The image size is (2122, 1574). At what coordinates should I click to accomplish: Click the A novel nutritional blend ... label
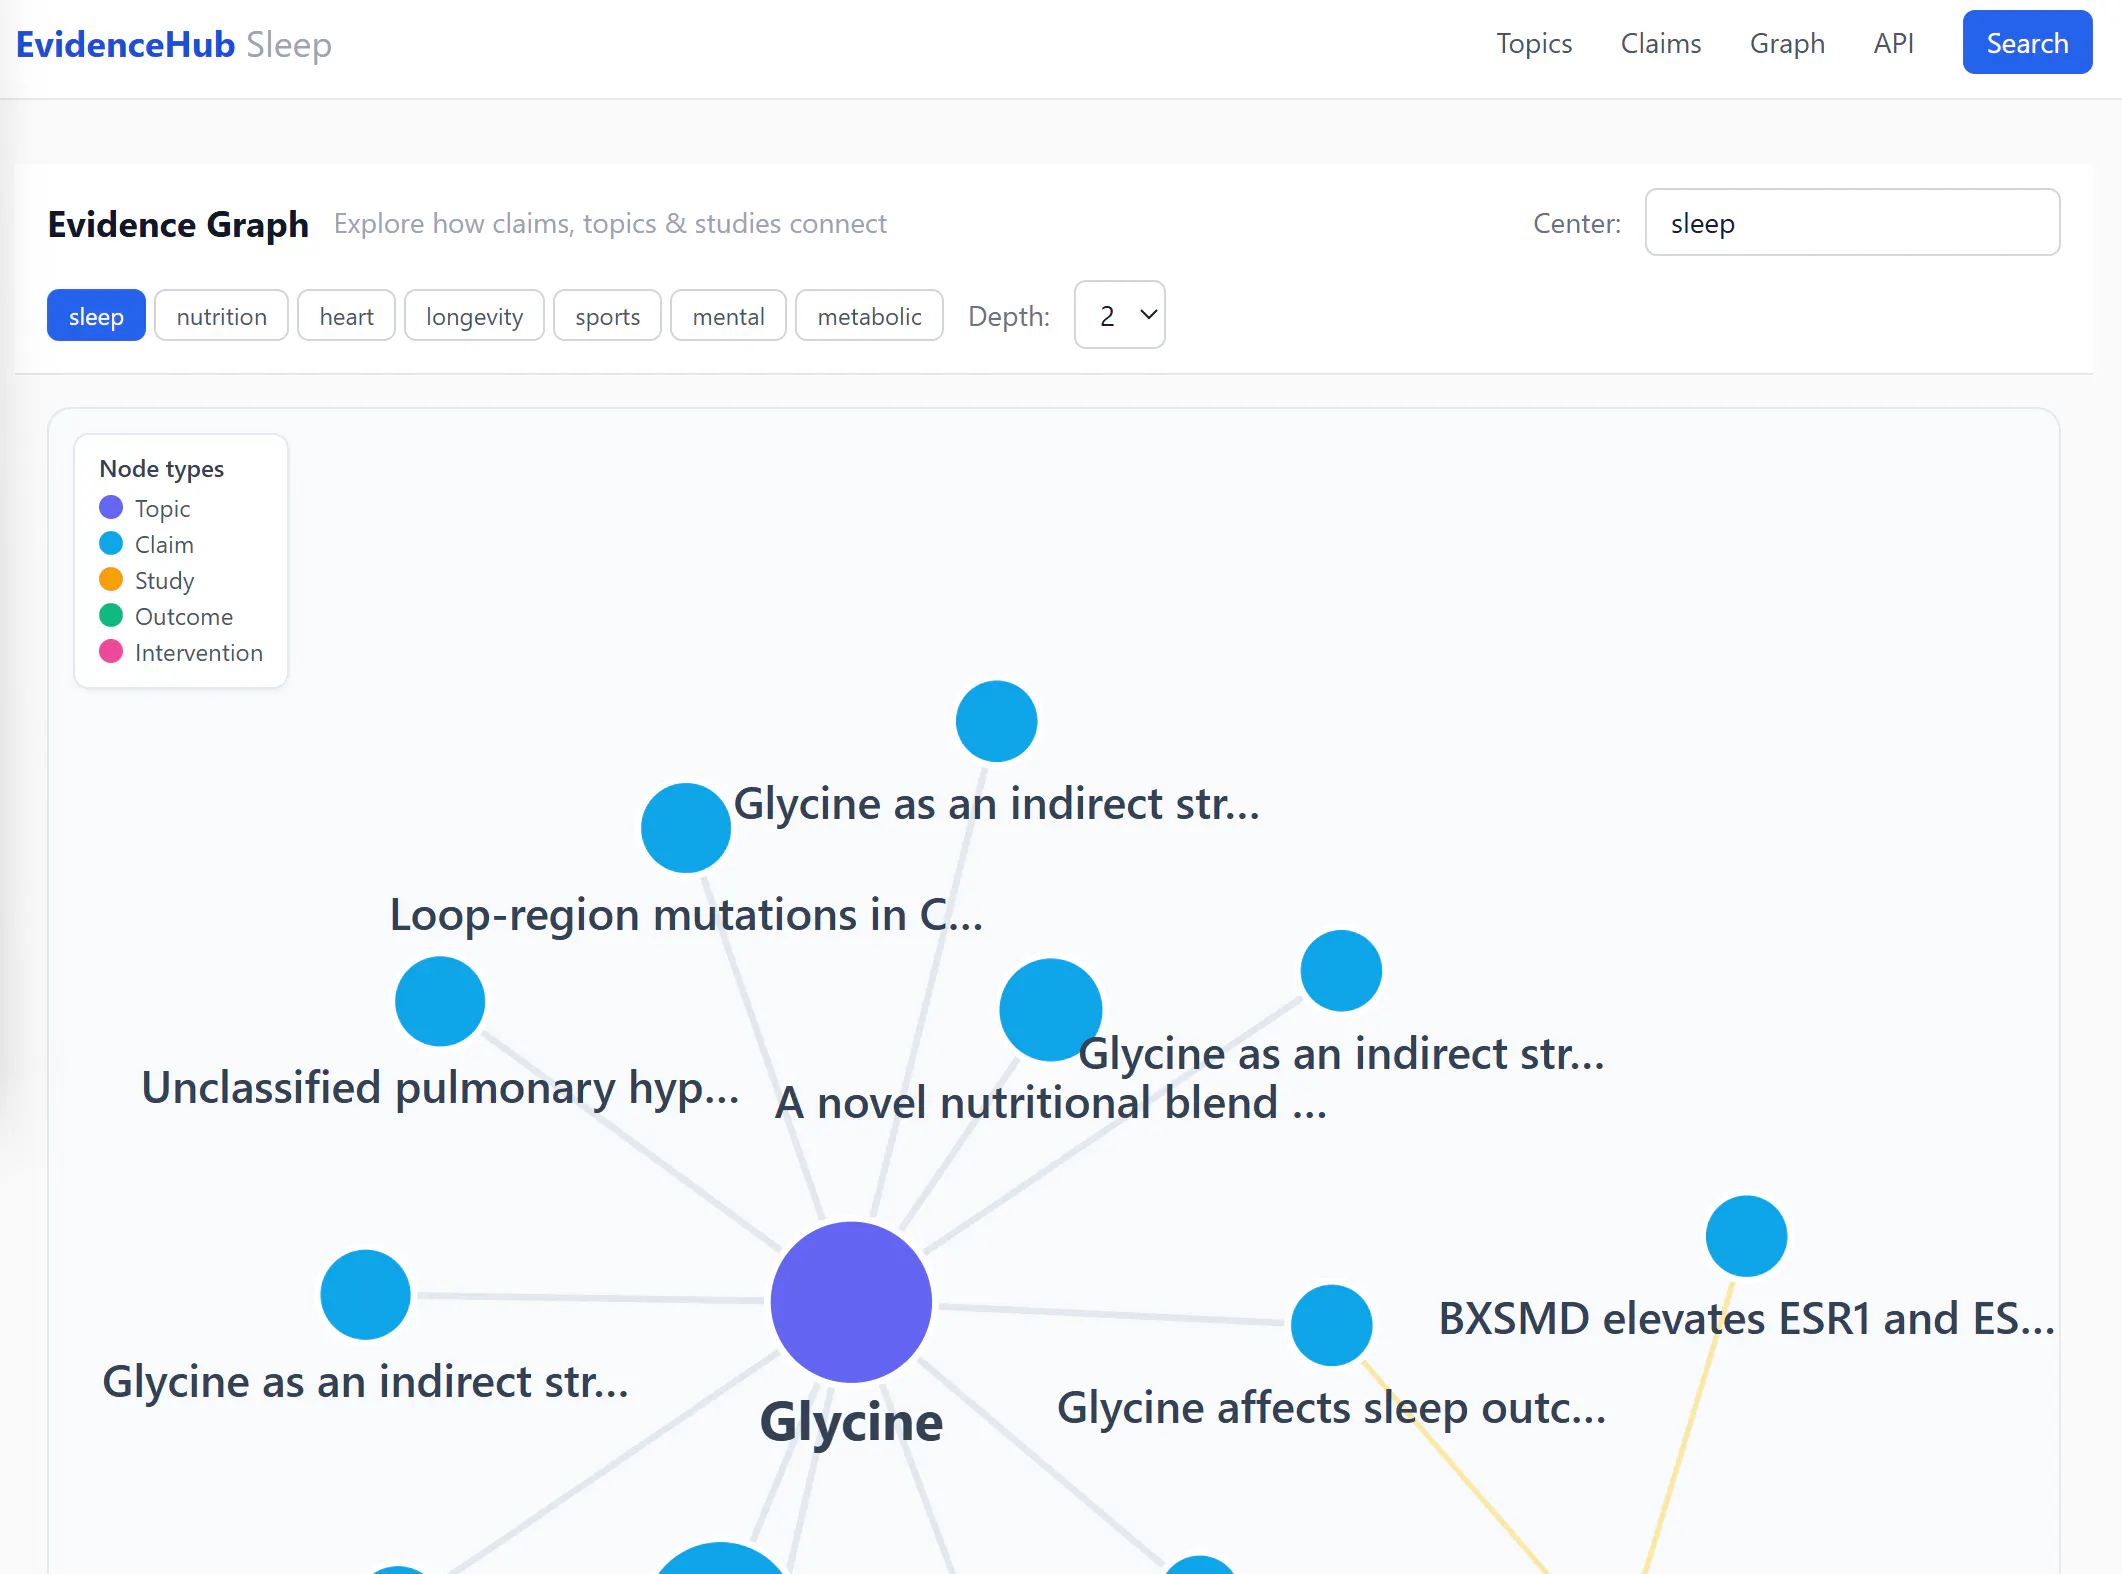[1051, 1103]
